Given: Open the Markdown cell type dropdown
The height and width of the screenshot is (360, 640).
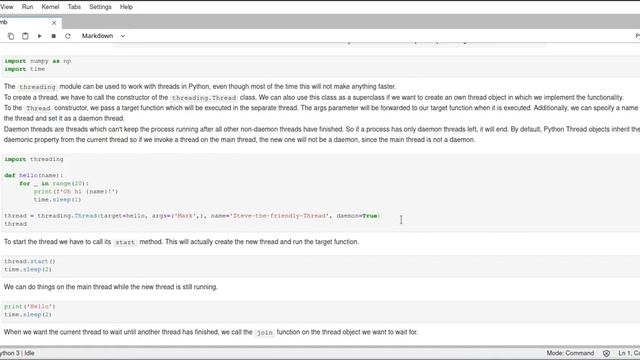Looking at the screenshot, I should click(x=103, y=36).
